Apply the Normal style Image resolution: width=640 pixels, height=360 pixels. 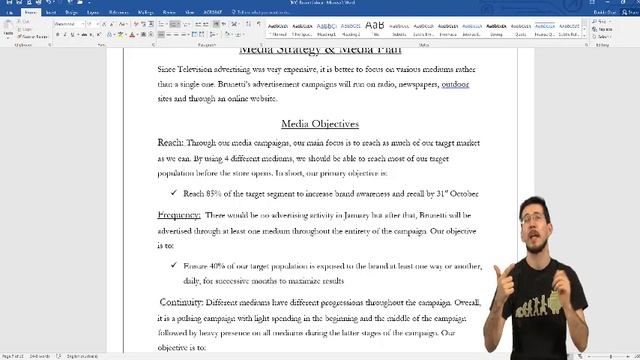[278, 30]
